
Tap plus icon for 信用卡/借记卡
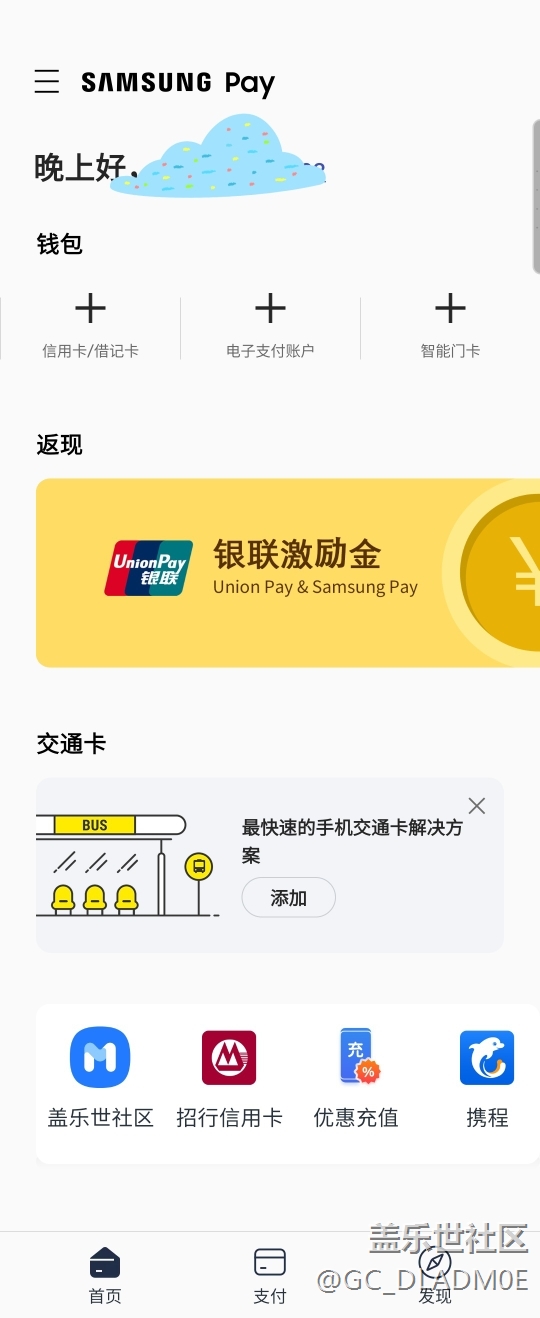point(90,308)
